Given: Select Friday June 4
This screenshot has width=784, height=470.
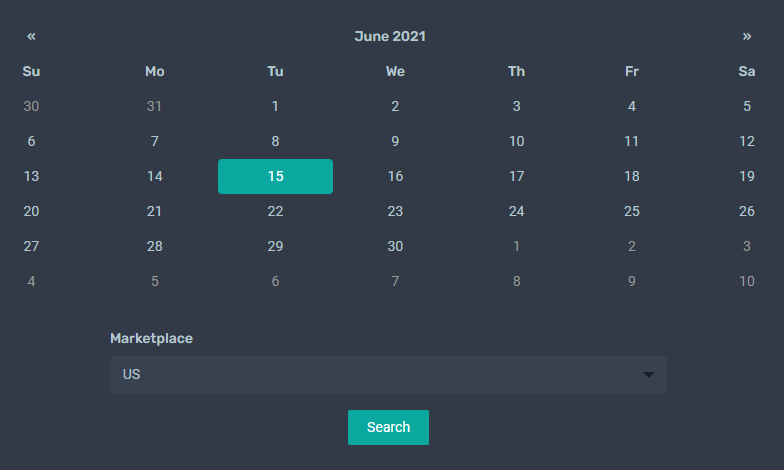Looking at the screenshot, I should click(632, 106).
